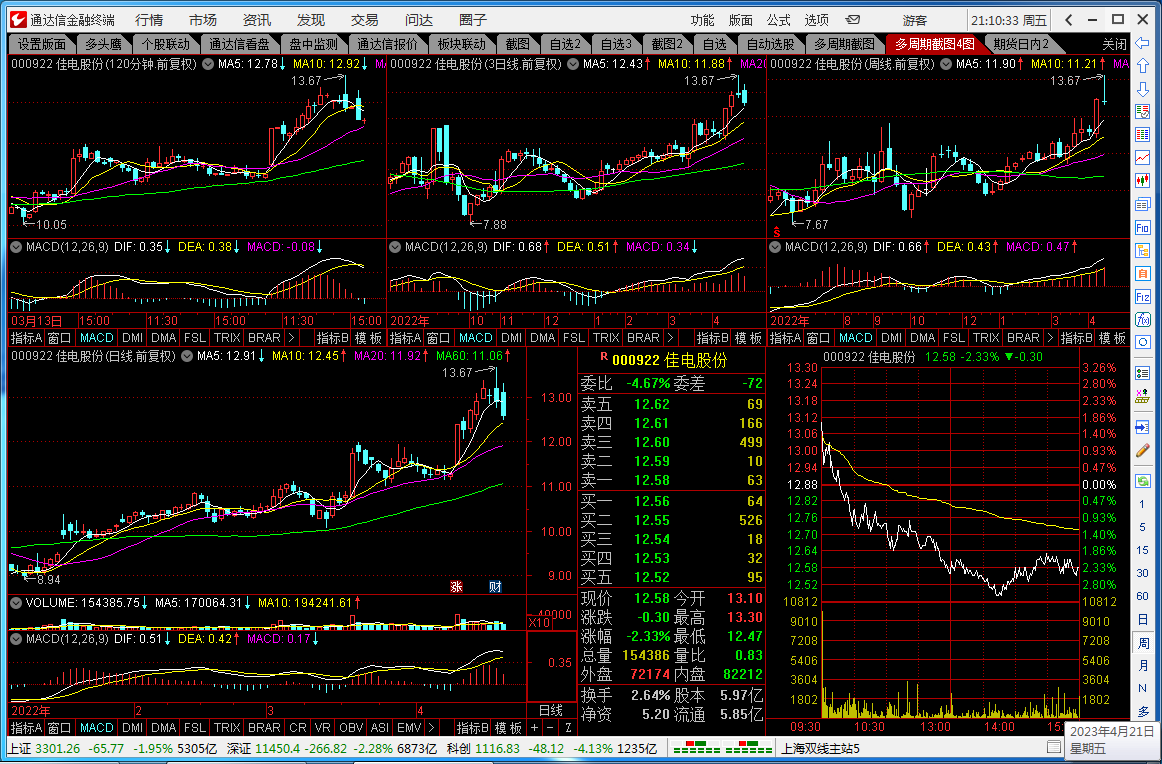Open the 市场 menu
Screen dimensions: 1162x764
point(203,20)
